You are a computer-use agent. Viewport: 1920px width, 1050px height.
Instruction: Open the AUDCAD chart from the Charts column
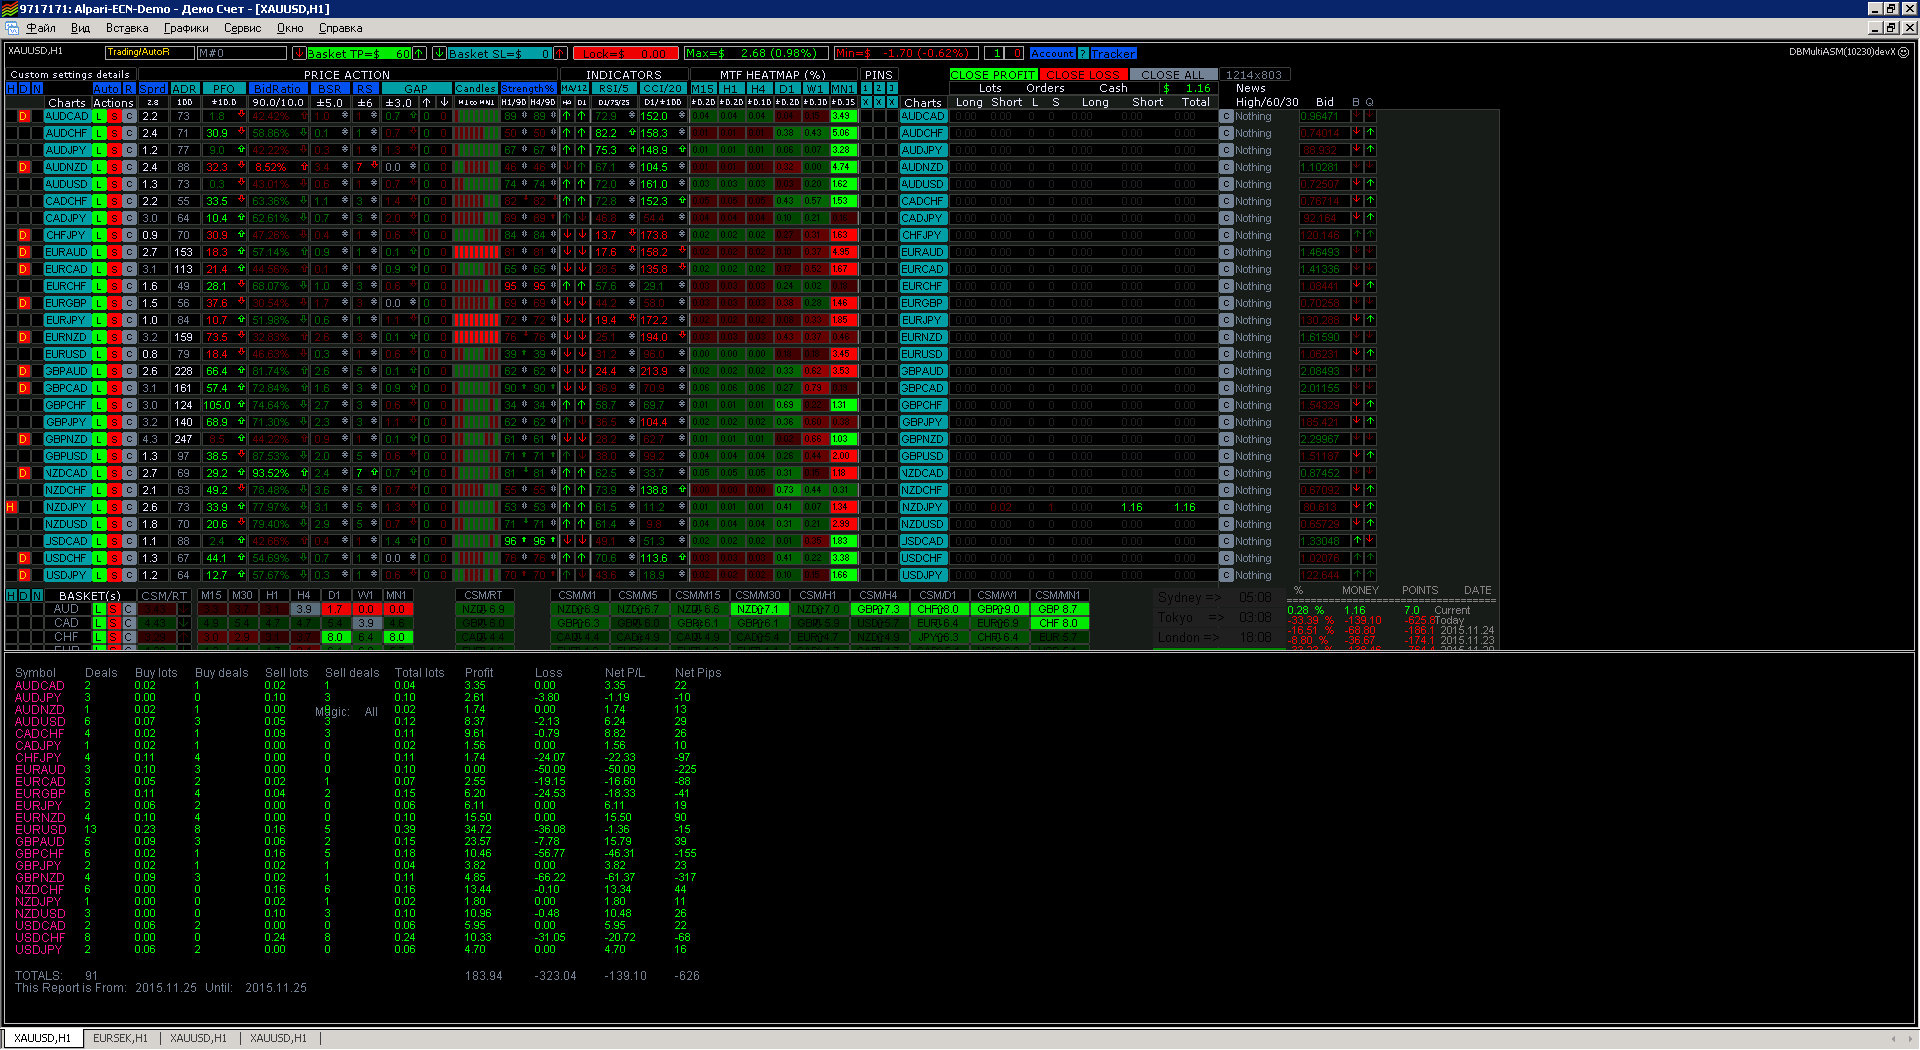(x=67, y=116)
